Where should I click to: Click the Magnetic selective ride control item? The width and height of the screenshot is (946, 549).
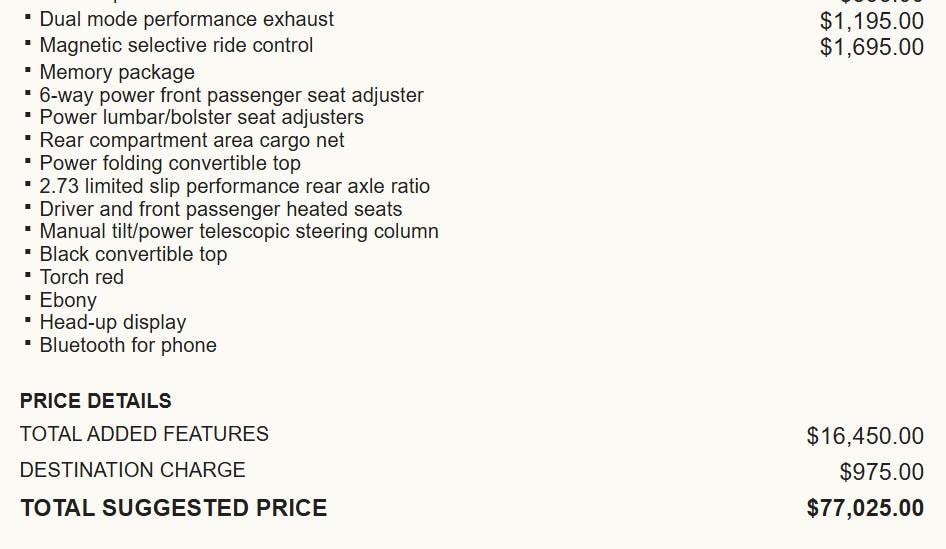[x=176, y=45]
